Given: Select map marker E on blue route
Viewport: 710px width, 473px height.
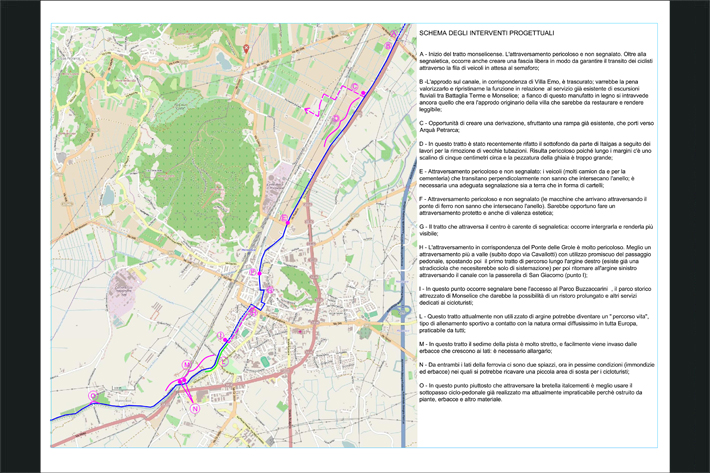Looking at the screenshot, I should [x=285, y=217].
